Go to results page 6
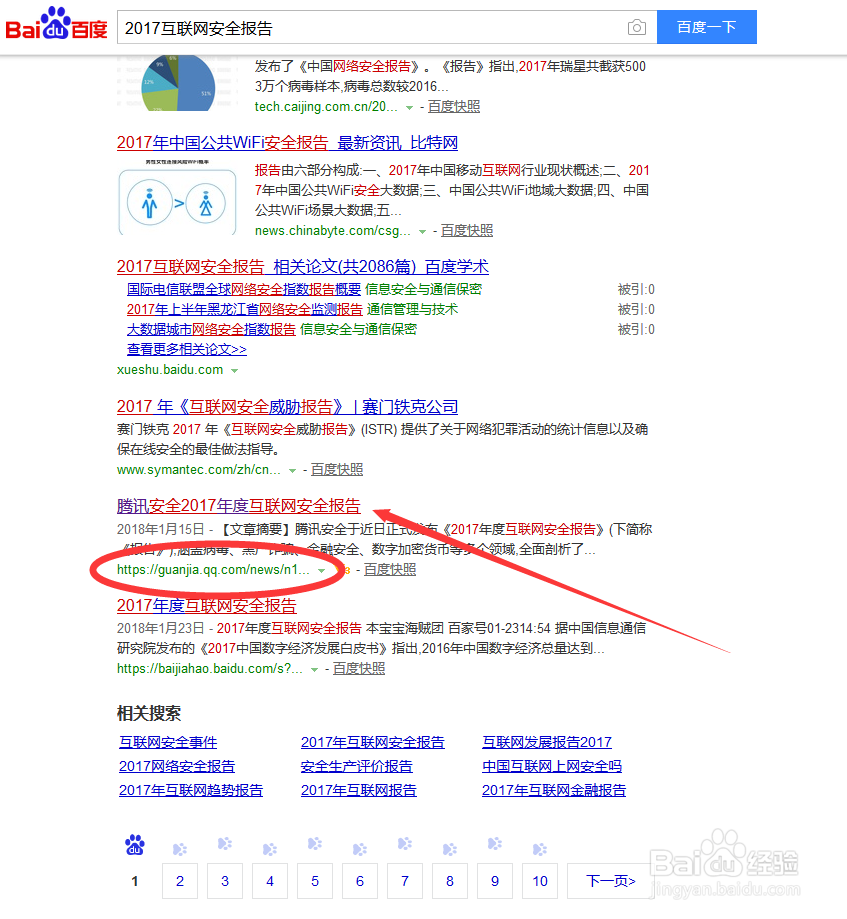 (x=360, y=881)
